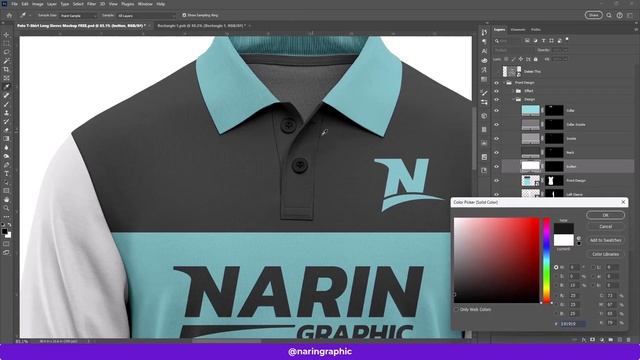This screenshot has width=640, height=360.
Task: Open the File menu
Action: pyautogui.click(x=14, y=4)
